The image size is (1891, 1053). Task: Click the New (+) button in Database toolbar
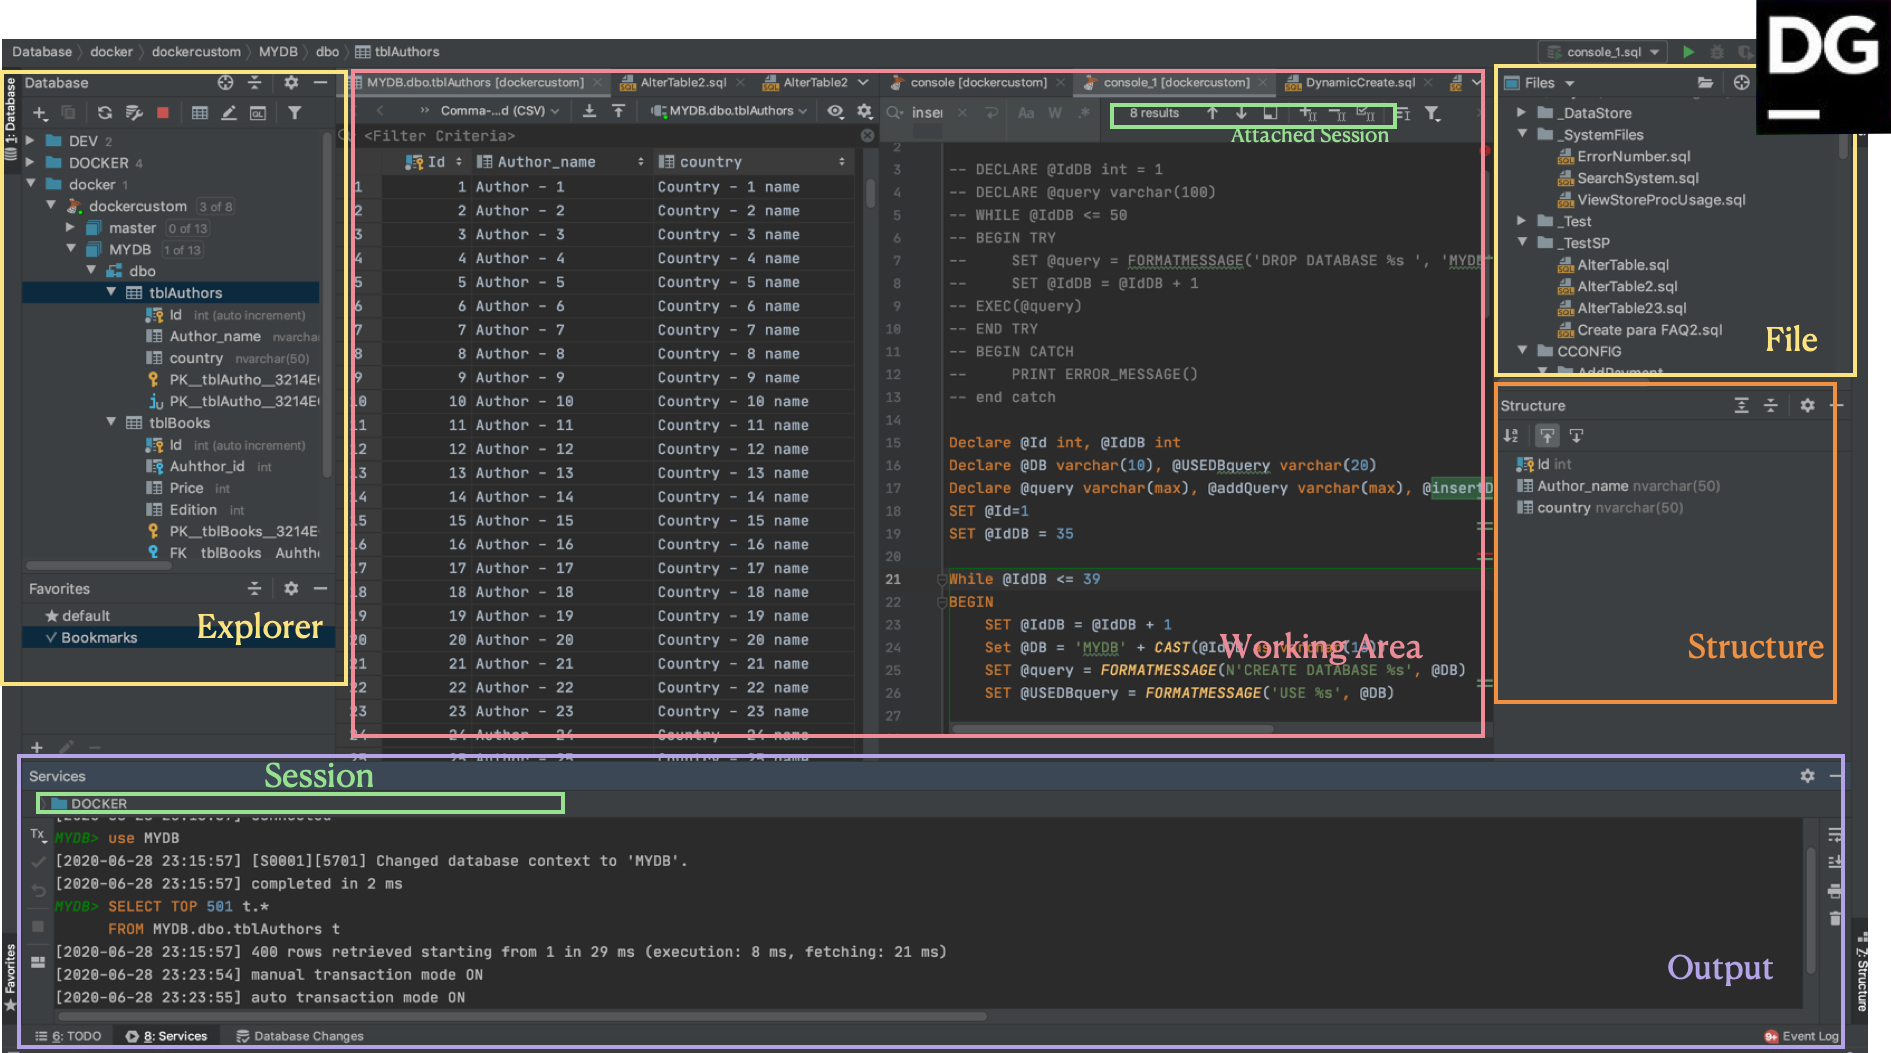pos(40,113)
